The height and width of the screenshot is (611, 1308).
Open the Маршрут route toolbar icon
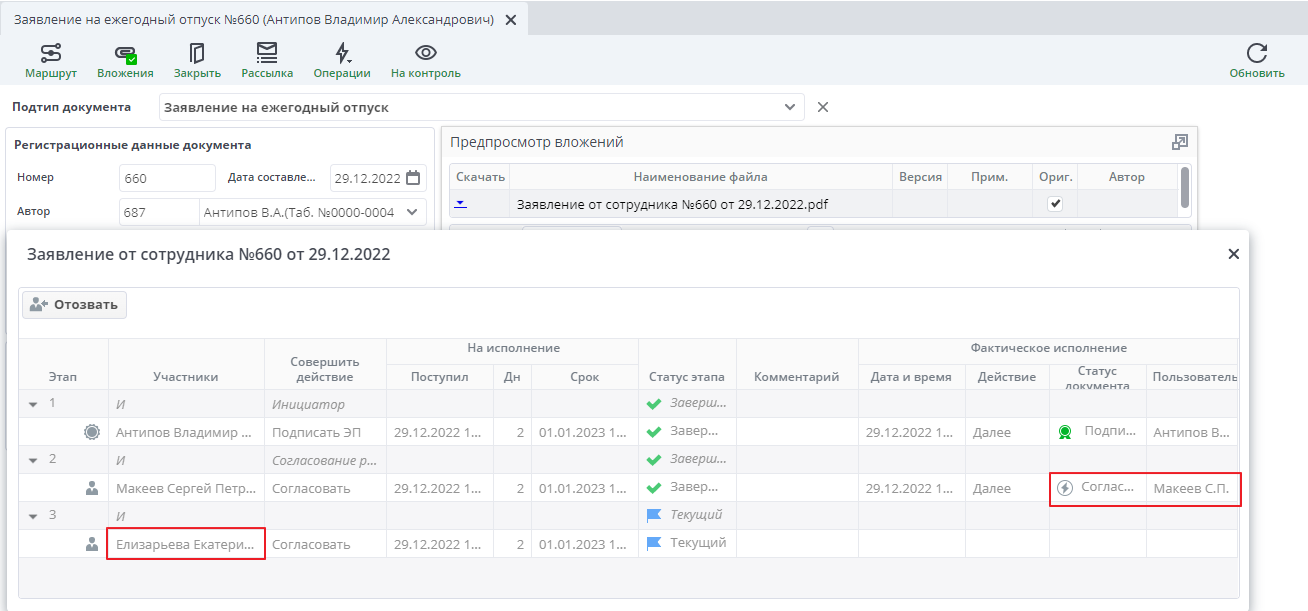51,54
